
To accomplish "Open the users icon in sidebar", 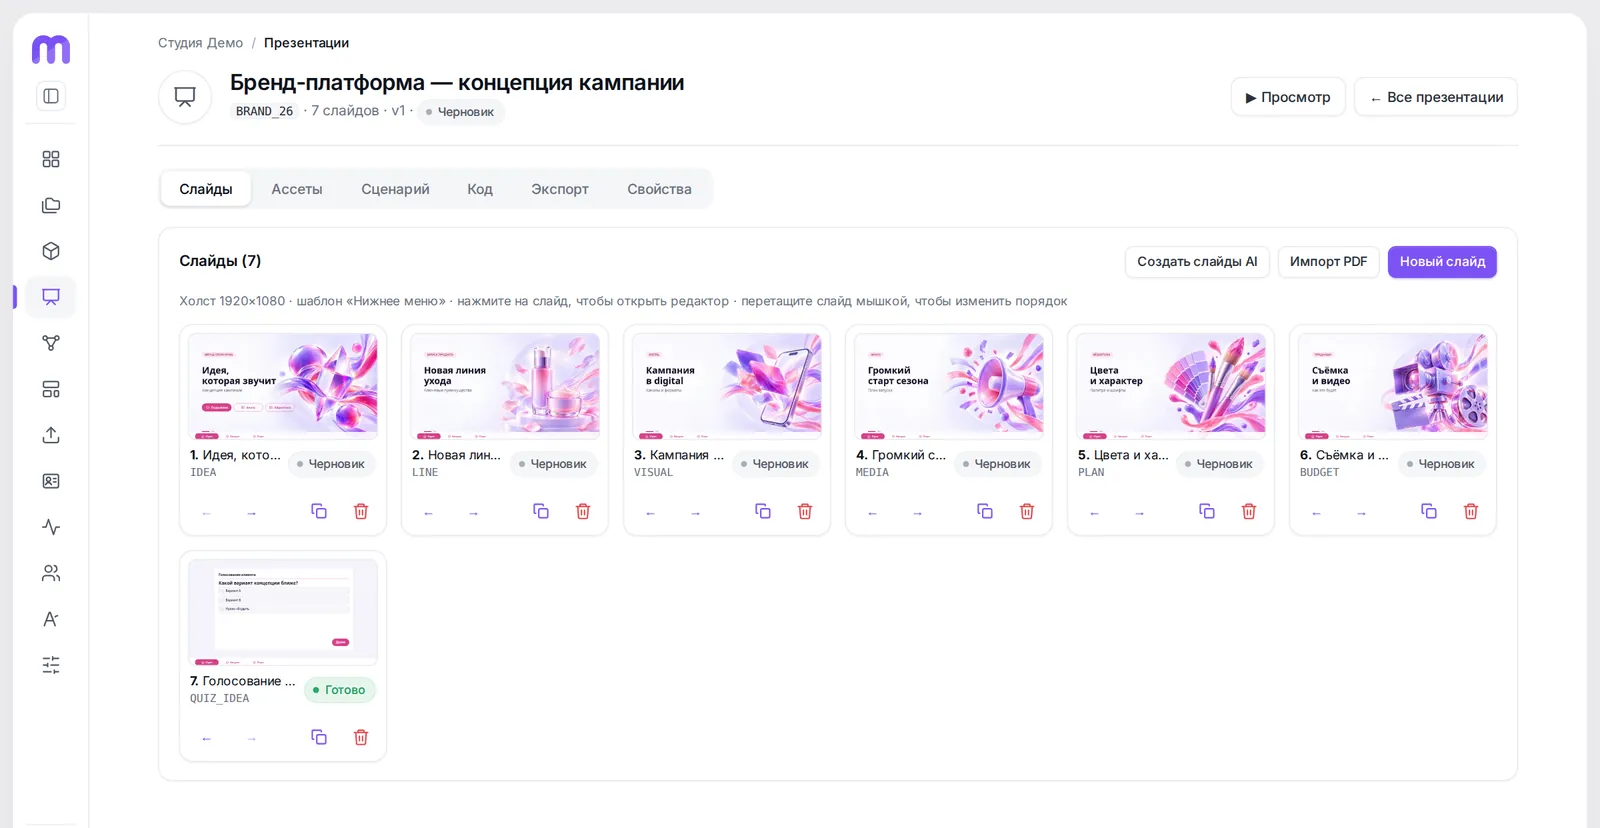I will (x=51, y=573).
